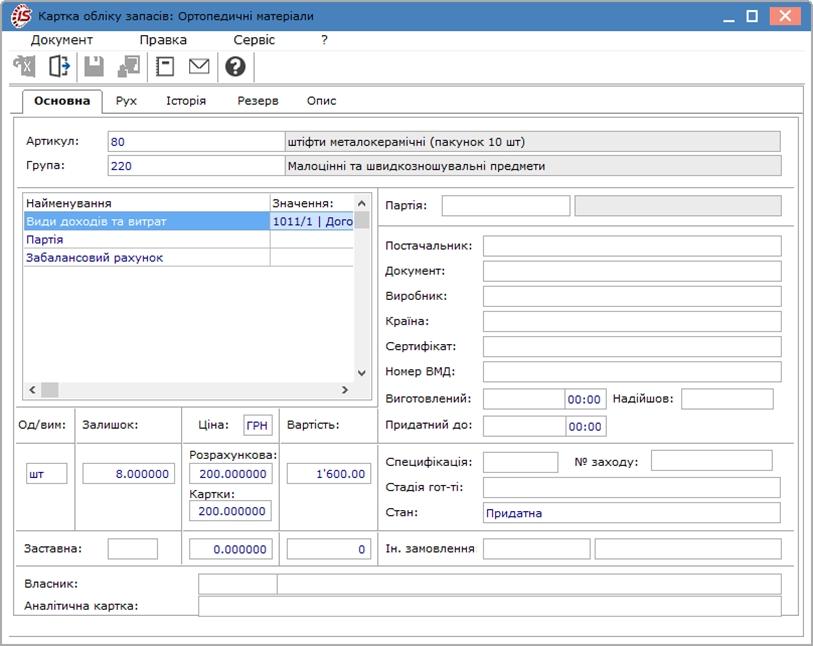Click the Постачальник field

pyautogui.click(x=632, y=246)
